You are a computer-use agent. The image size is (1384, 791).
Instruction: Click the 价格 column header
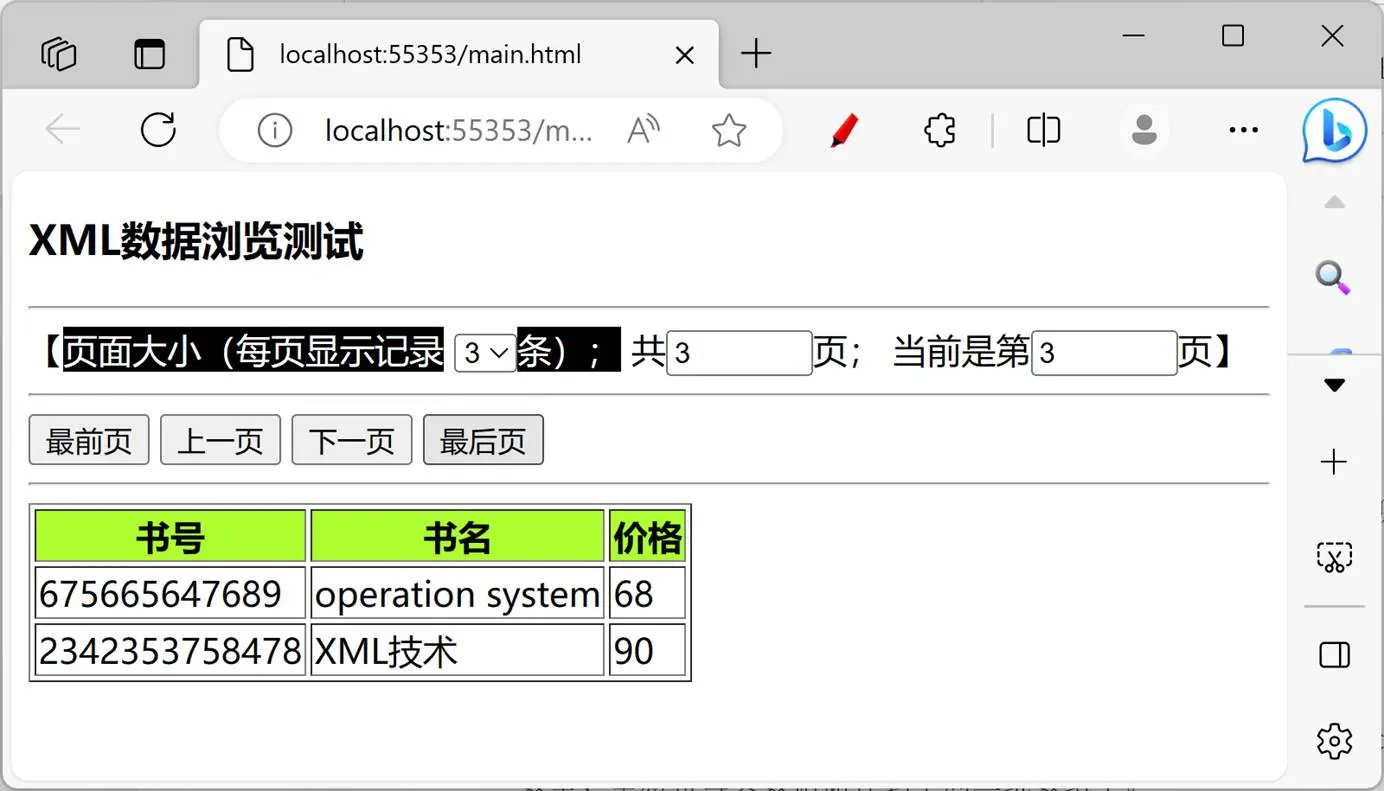[x=647, y=536]
